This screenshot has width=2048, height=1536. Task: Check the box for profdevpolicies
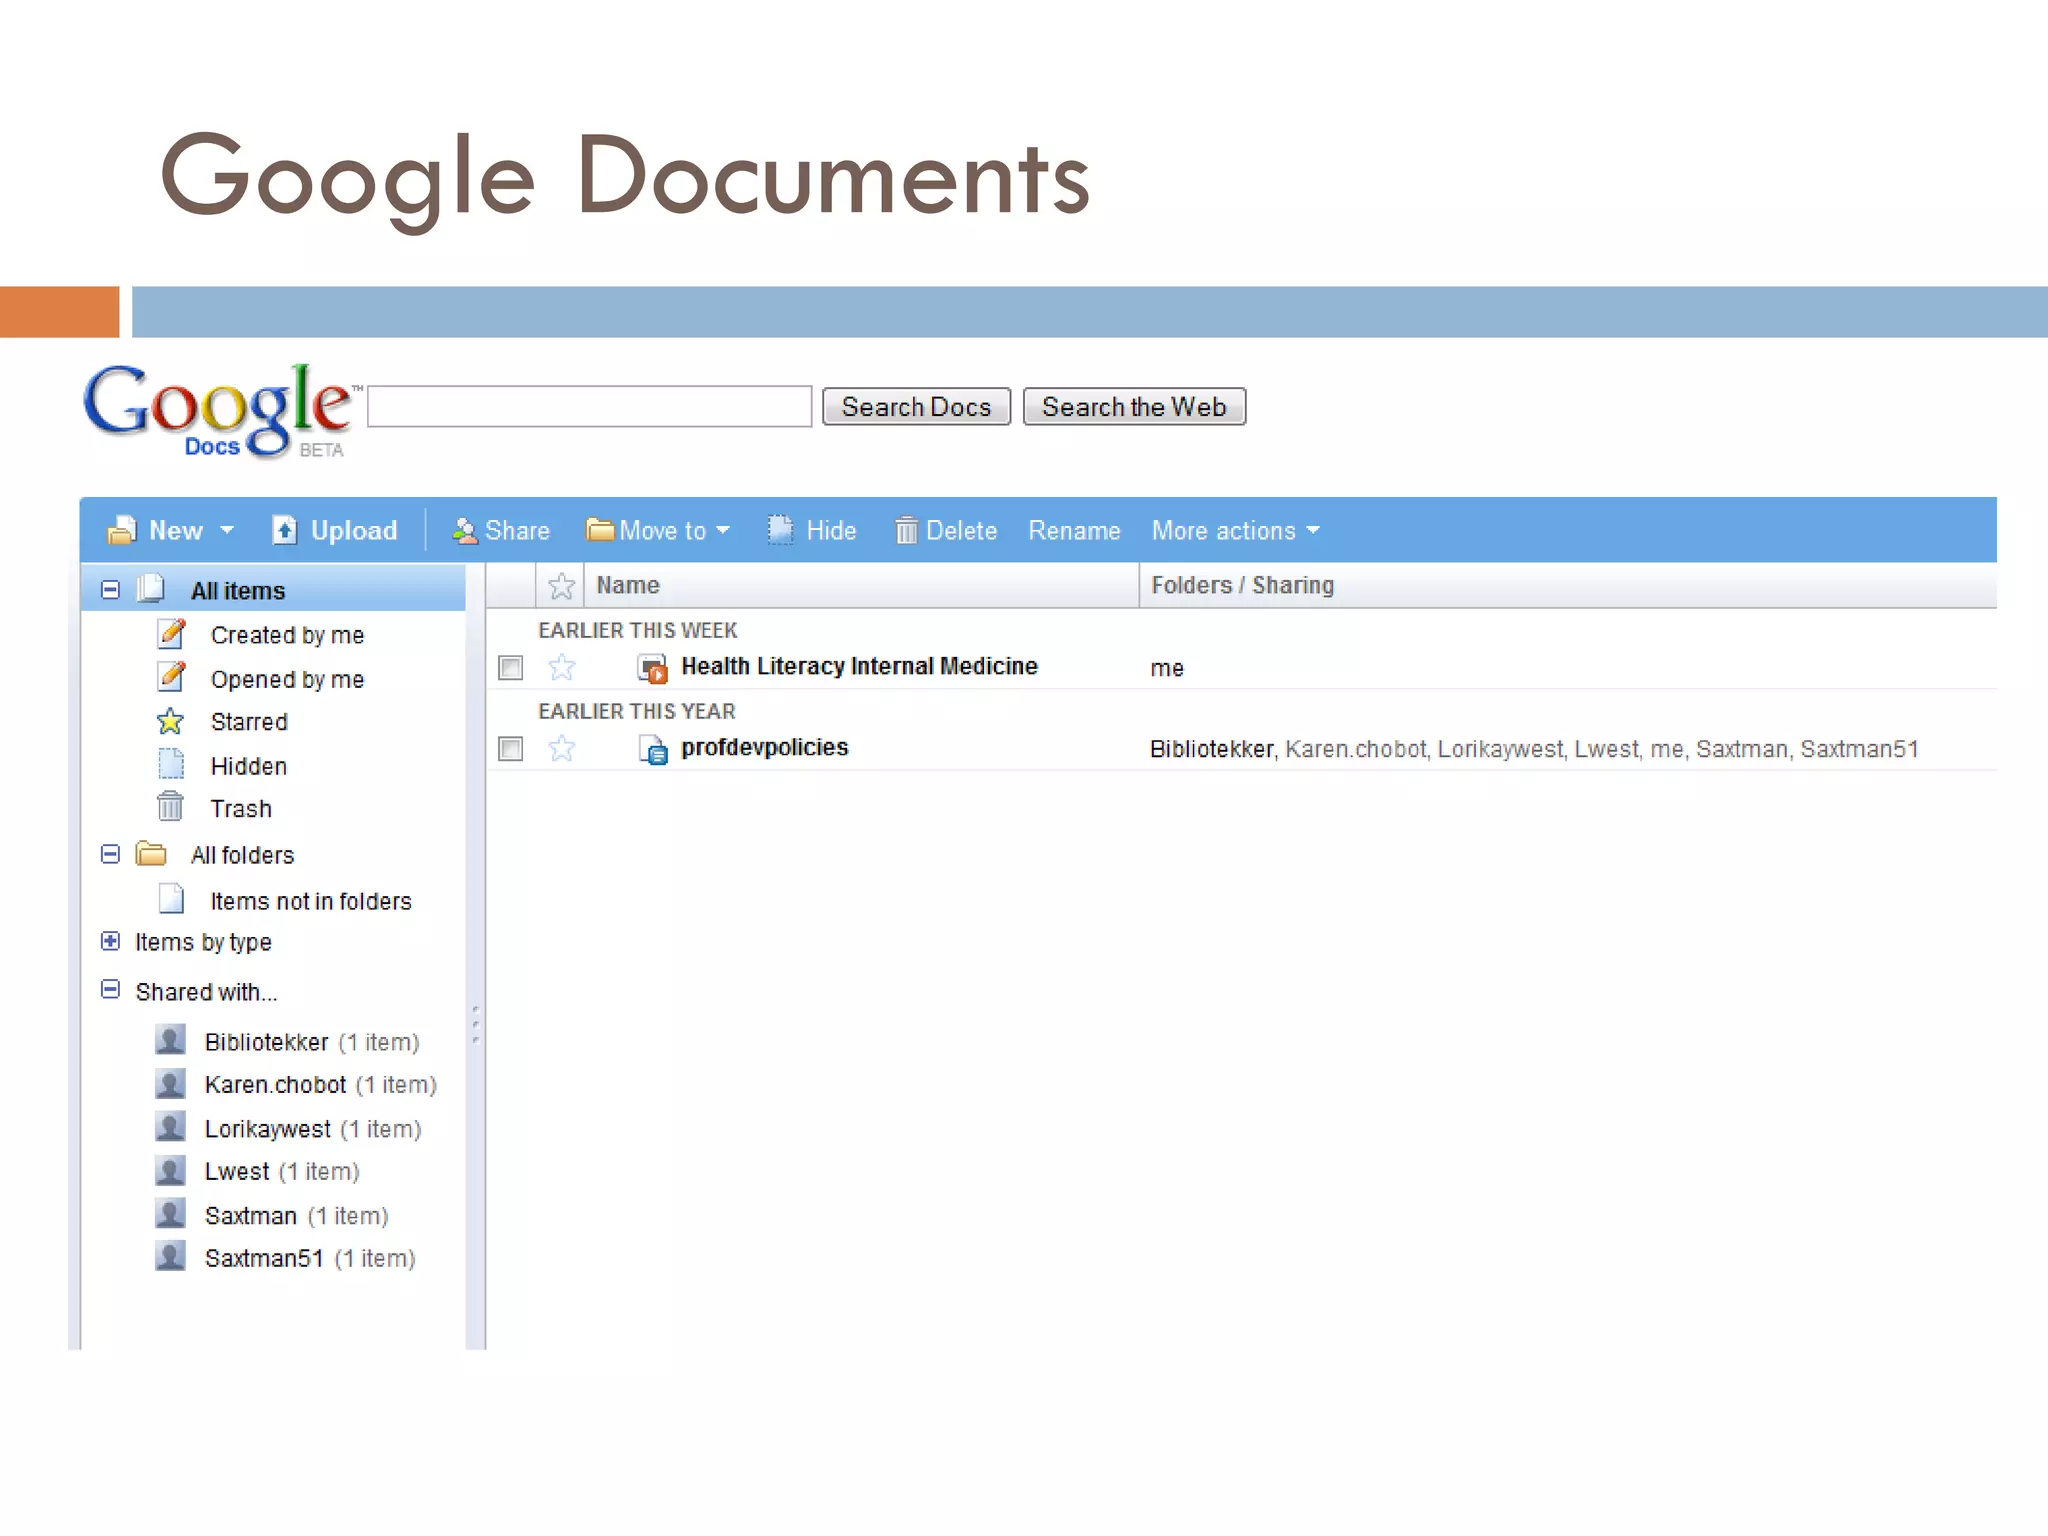click(510, 748)
